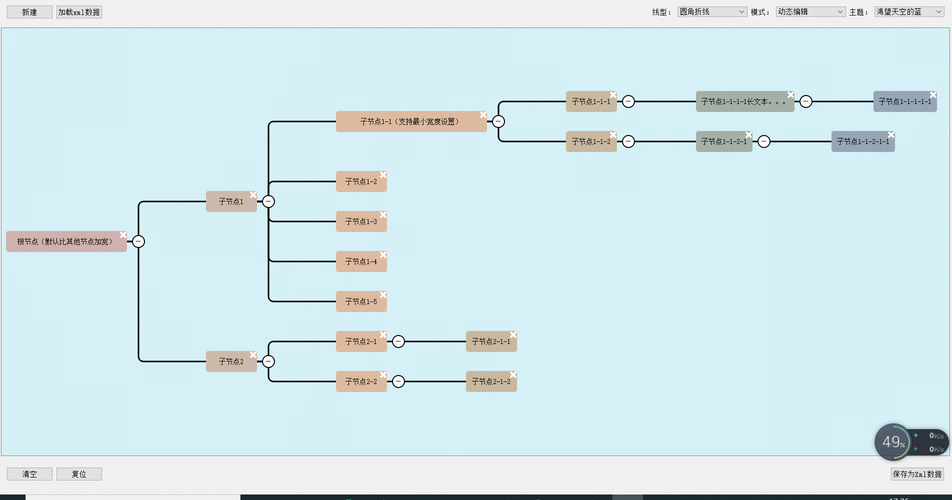Remove 子节点2-1-1 with its close icon

pyautogui.click(x=513, y=335)
